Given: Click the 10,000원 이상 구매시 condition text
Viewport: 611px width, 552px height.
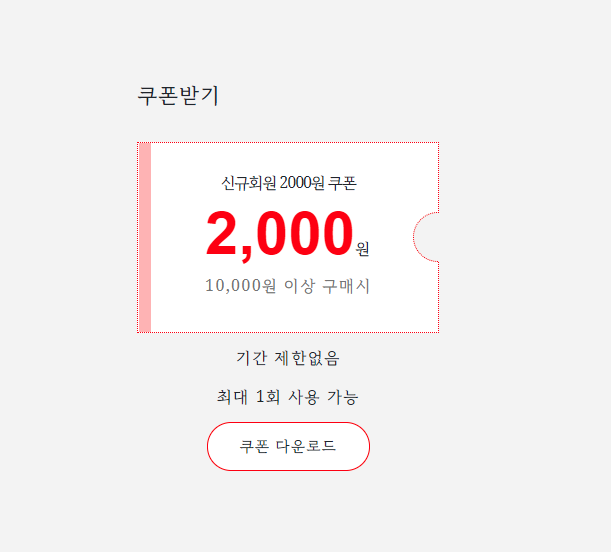Looking at the screenshot, I should coord(288,286).
